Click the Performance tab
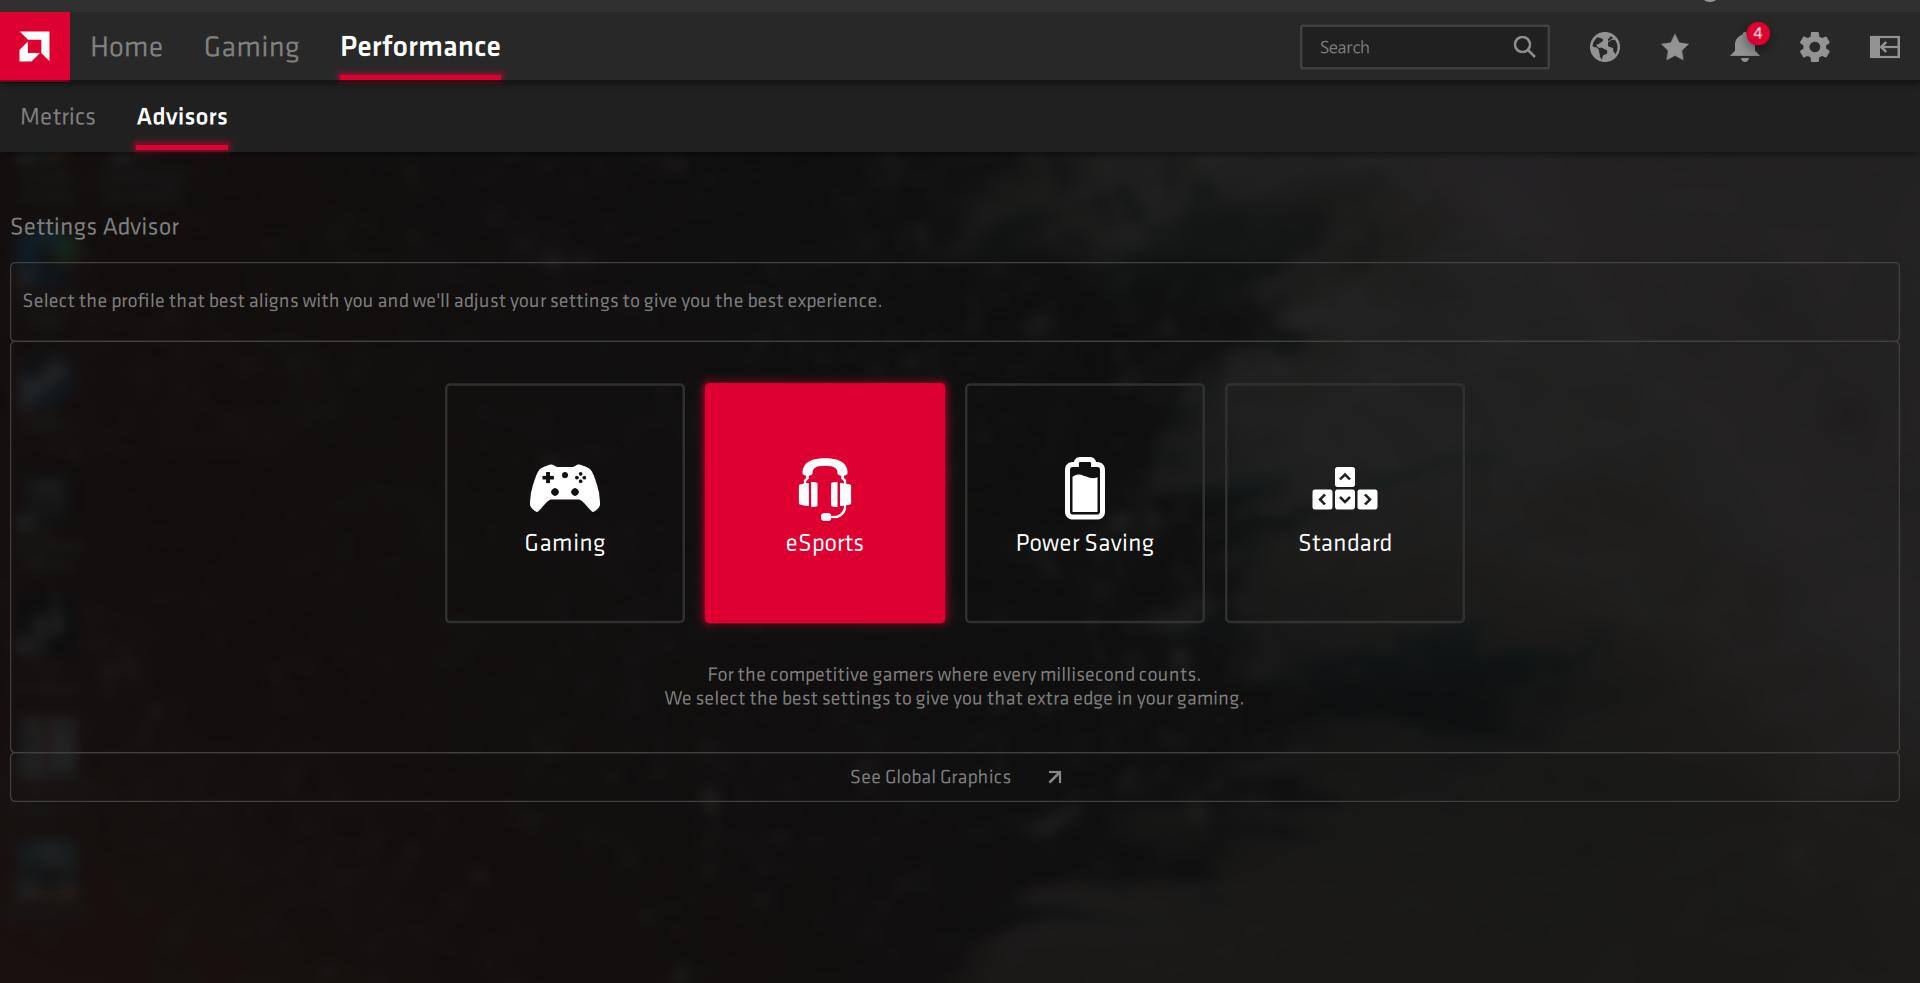The height and width of the screenshot is (983, 1920). point(420,47)
